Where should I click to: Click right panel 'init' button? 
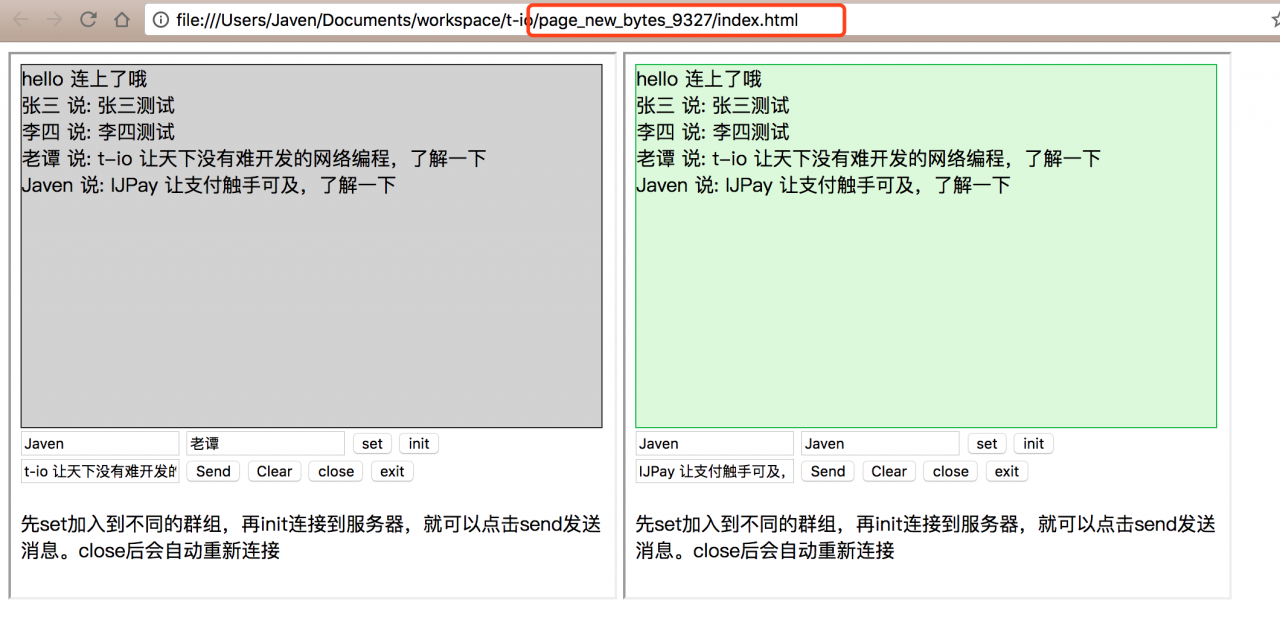point(1034,444)
